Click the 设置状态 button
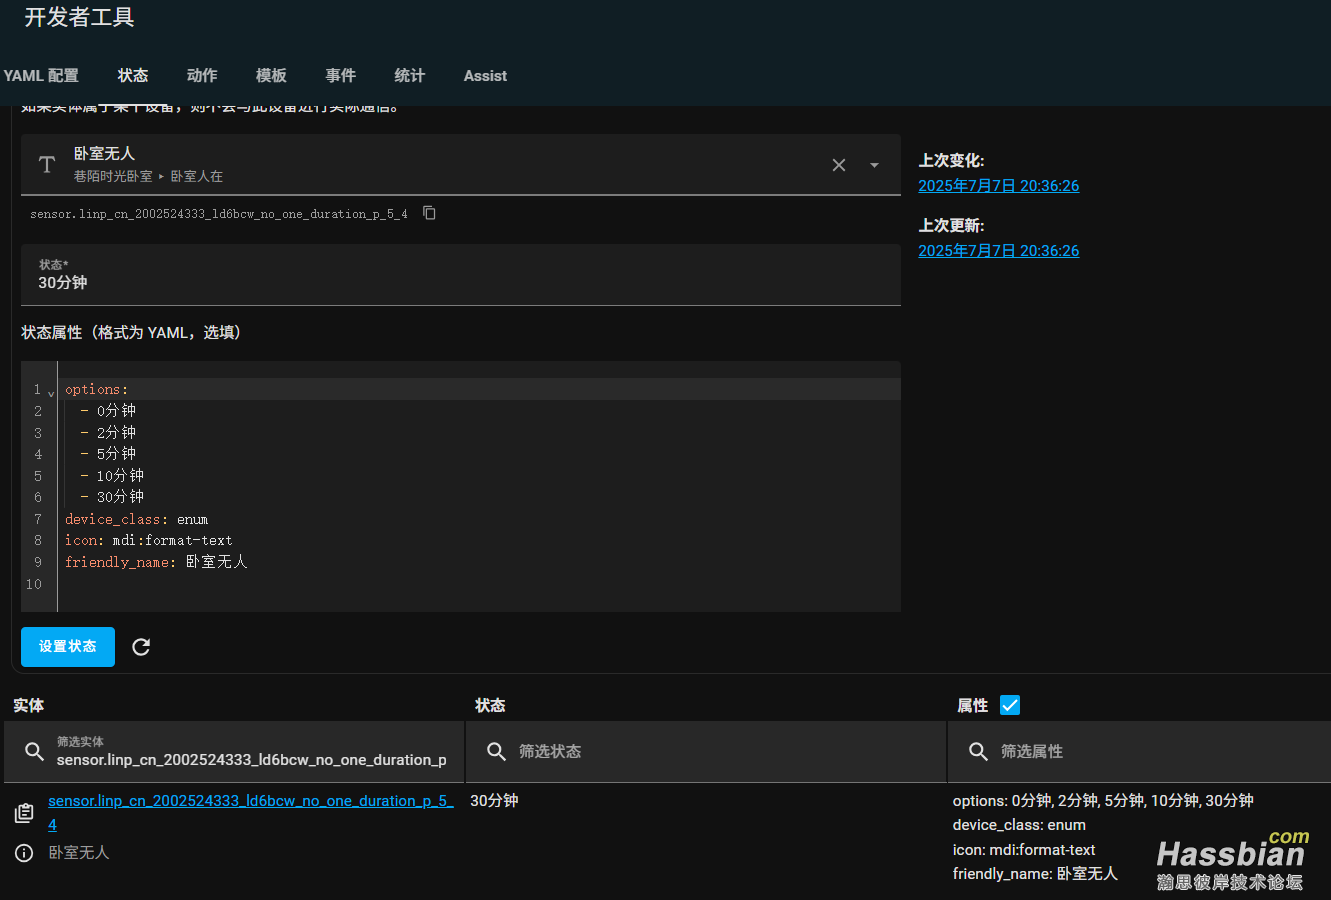Screen dimensions: 1331x900 pyautogui.click(x=68, y=647)
